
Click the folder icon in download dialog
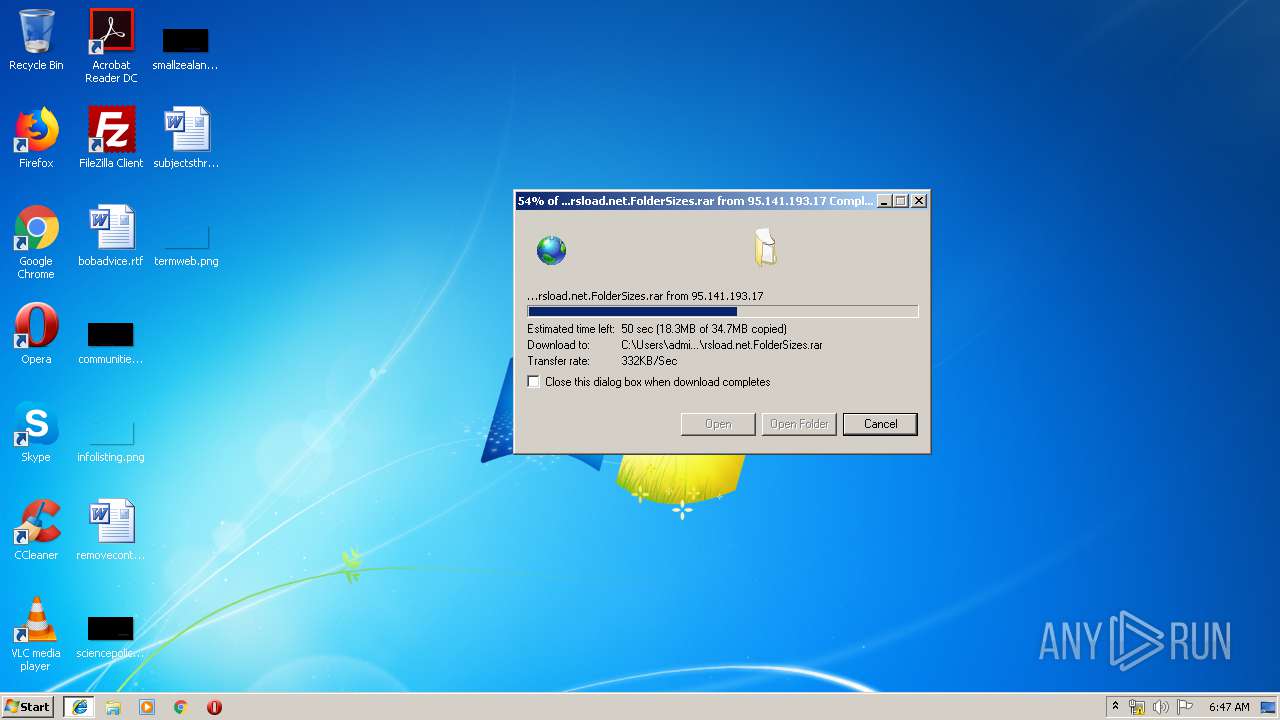point(765,247)
